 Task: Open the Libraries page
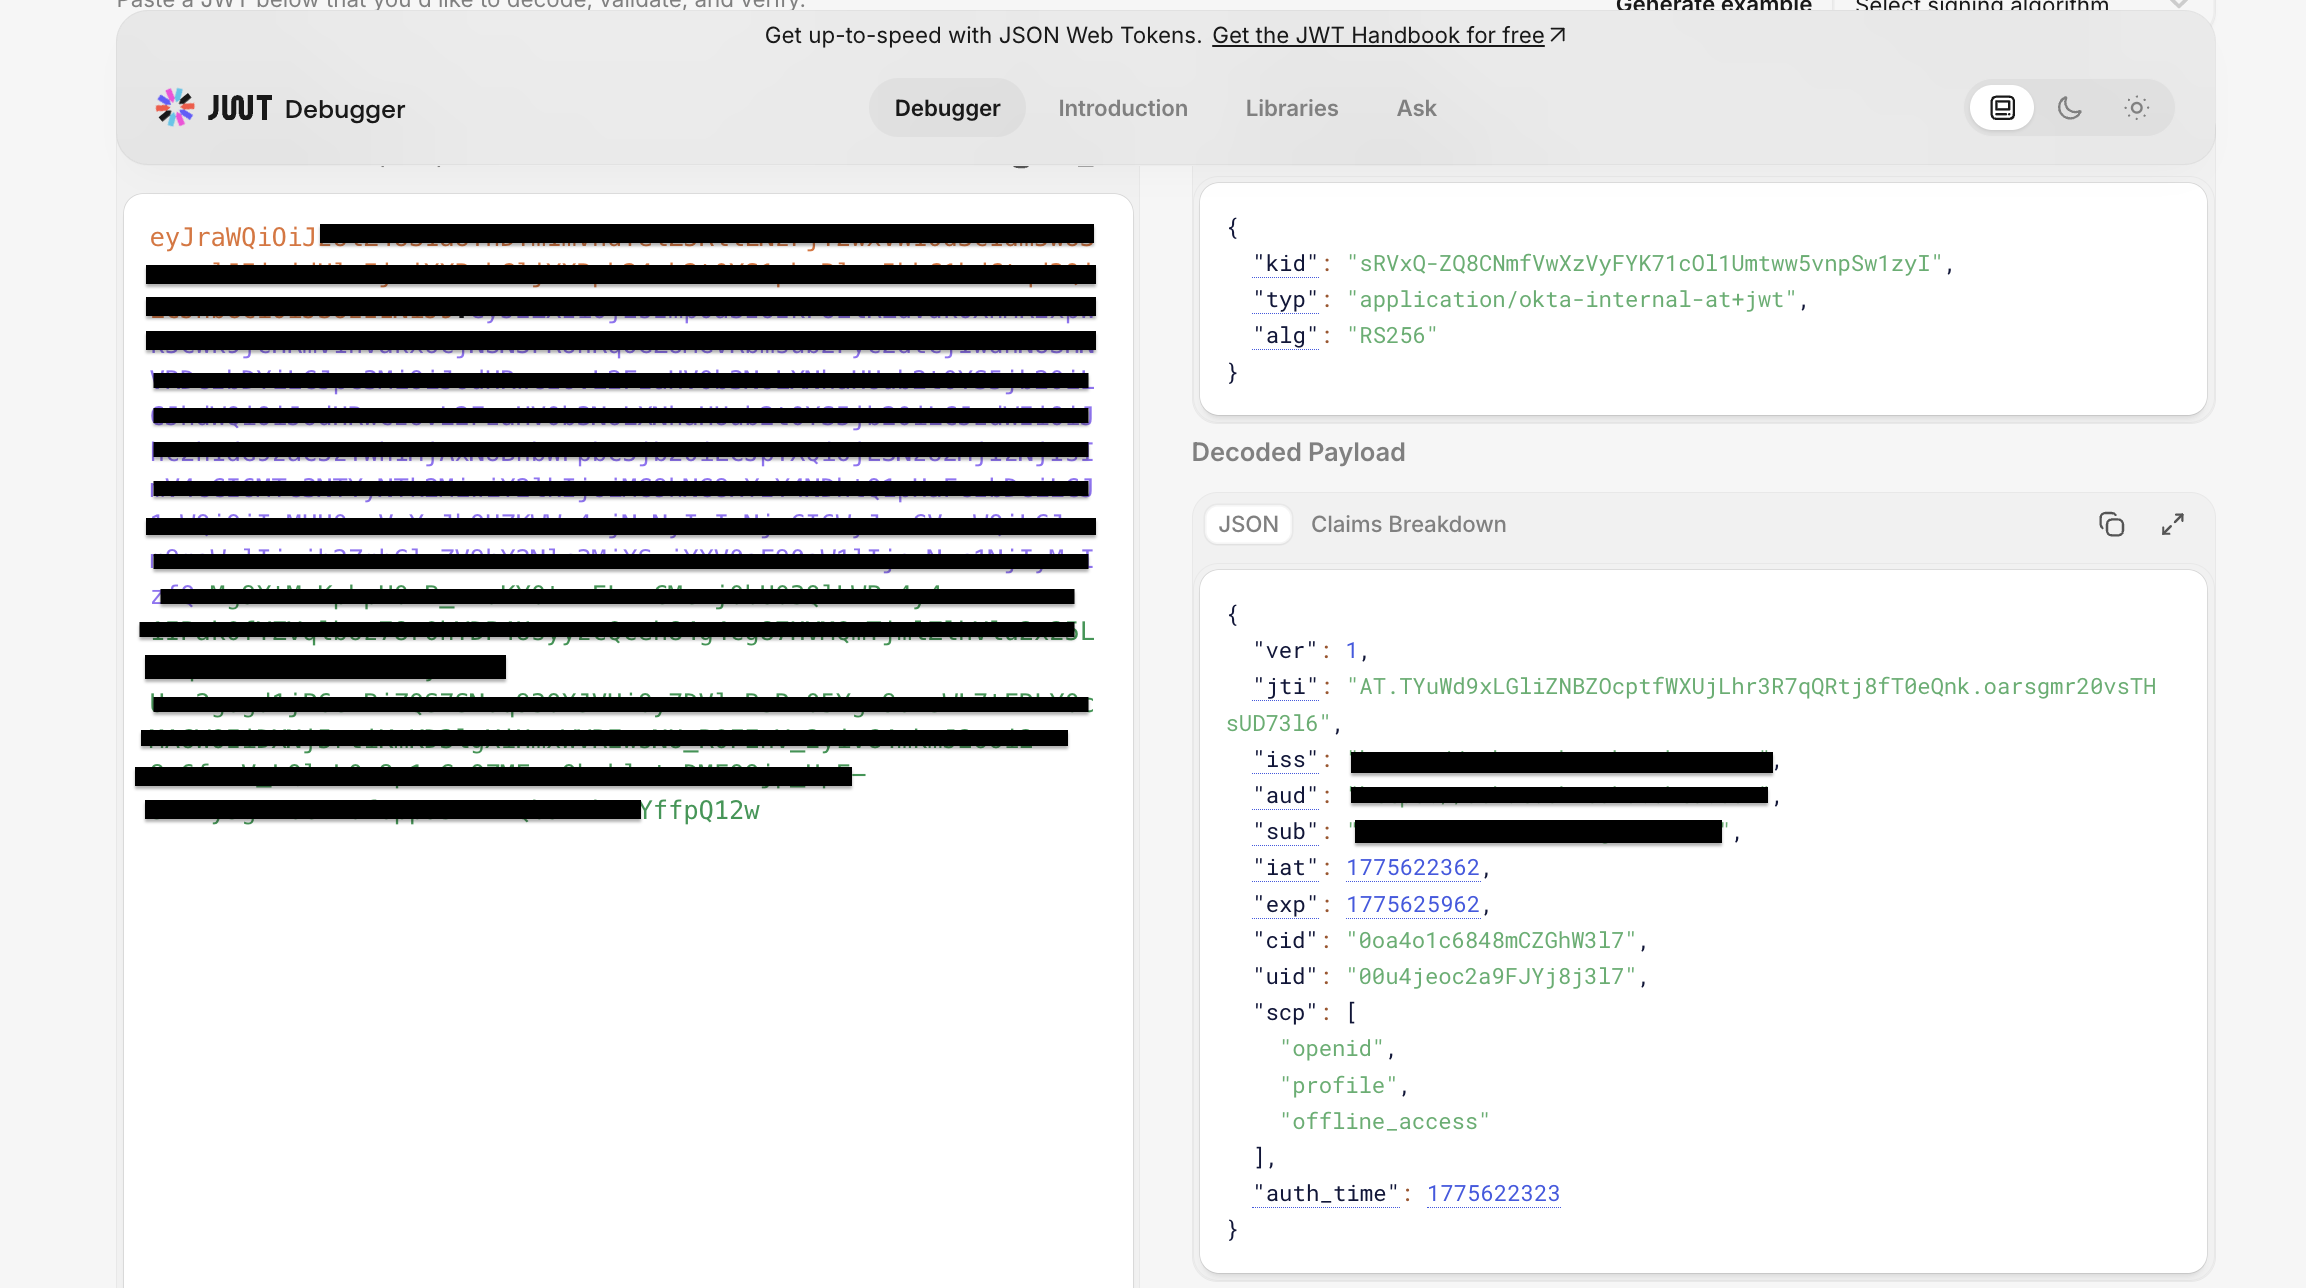1291,108
